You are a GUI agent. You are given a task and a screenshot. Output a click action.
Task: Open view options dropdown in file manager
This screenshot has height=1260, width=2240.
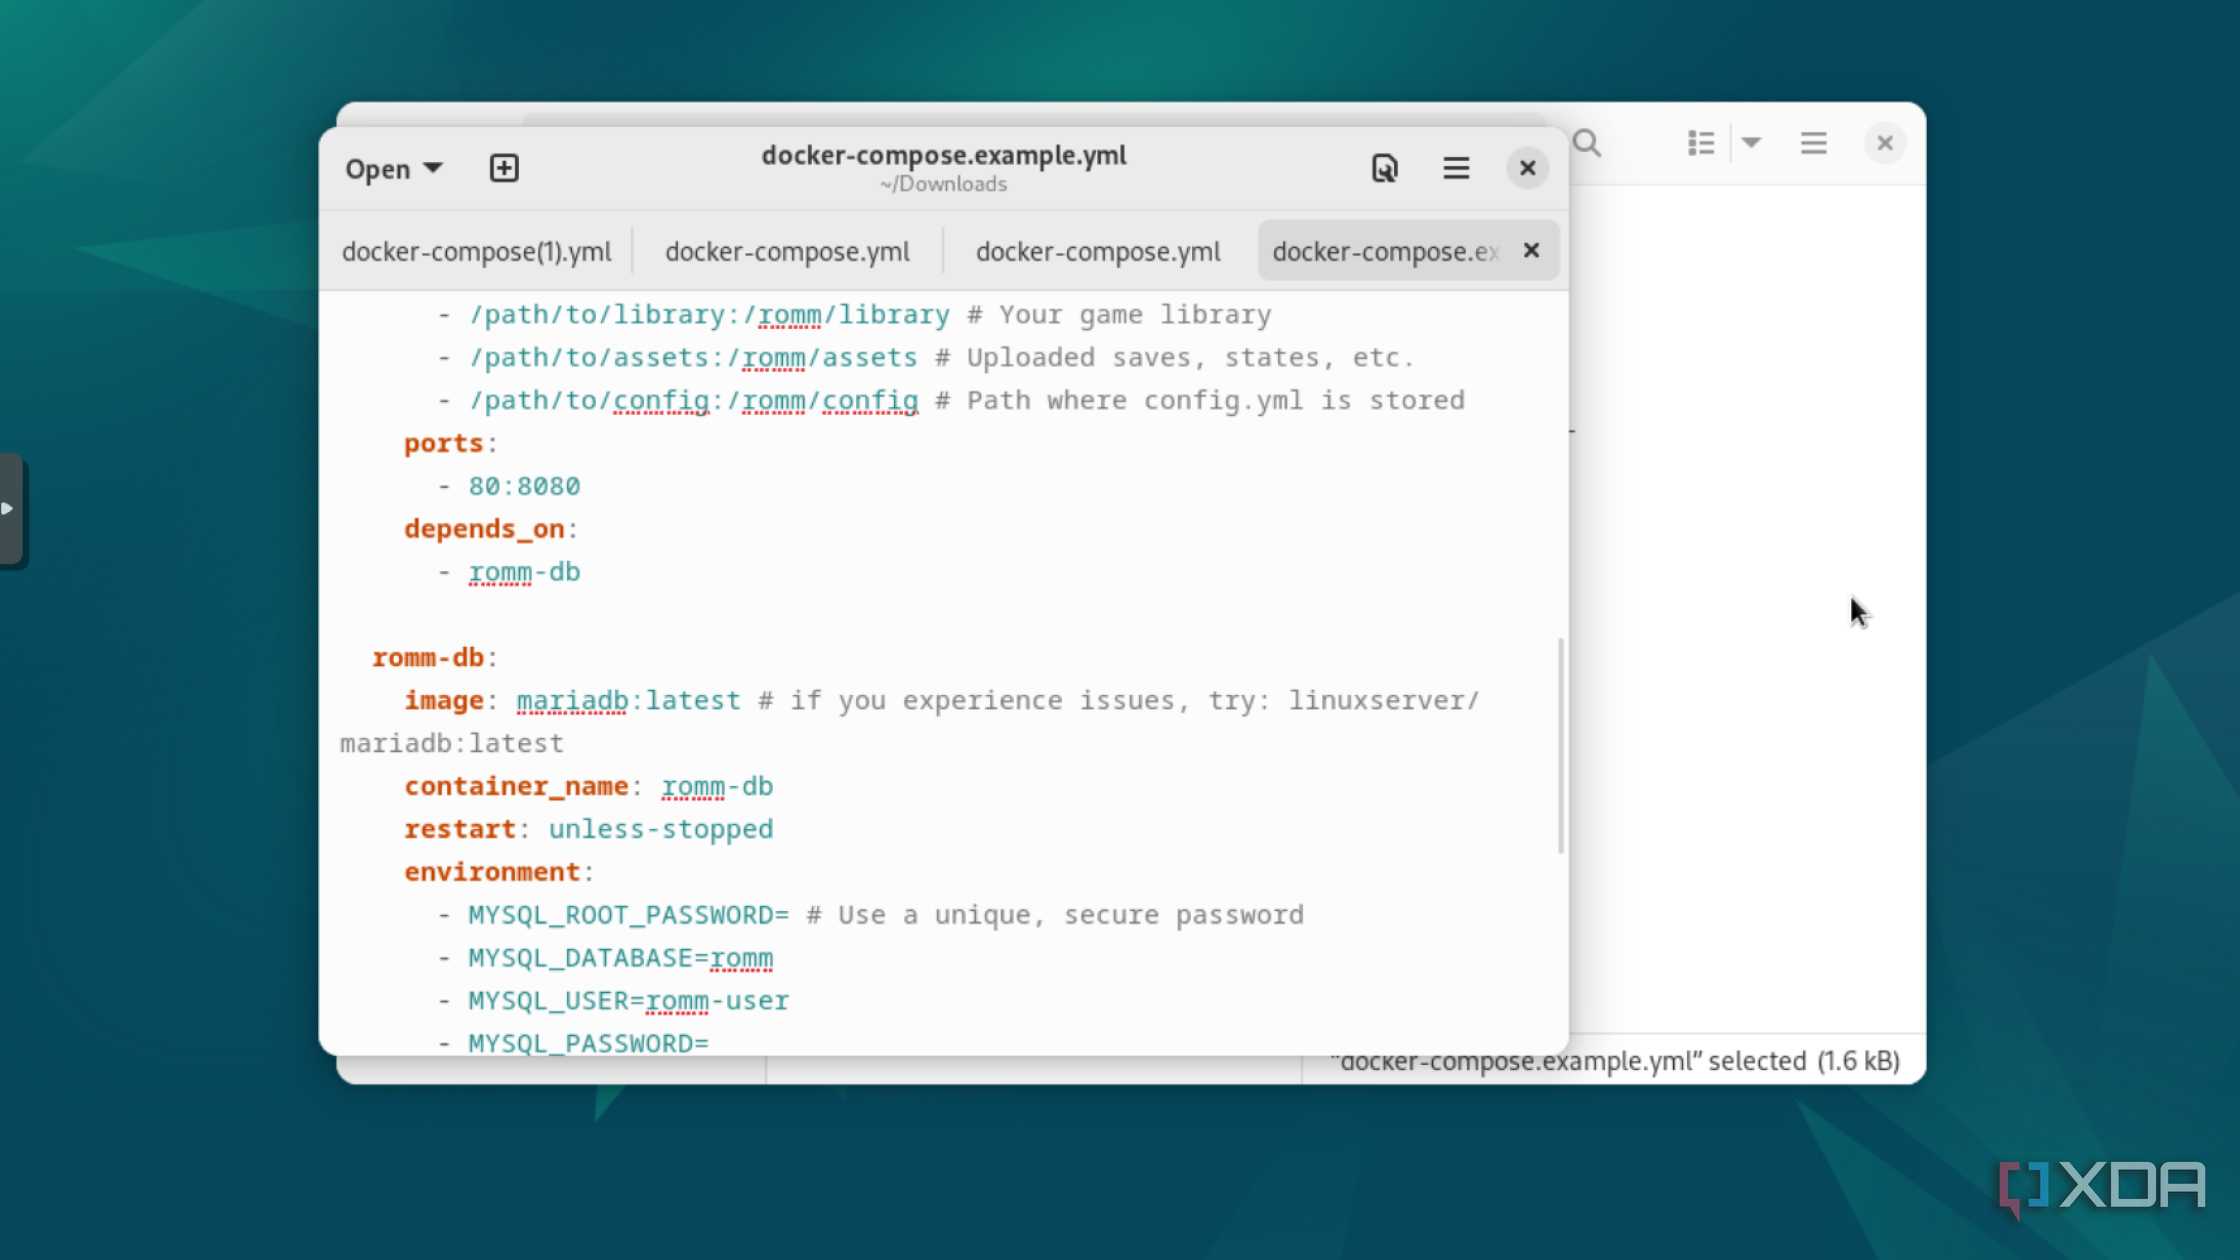click(1751, 143)
